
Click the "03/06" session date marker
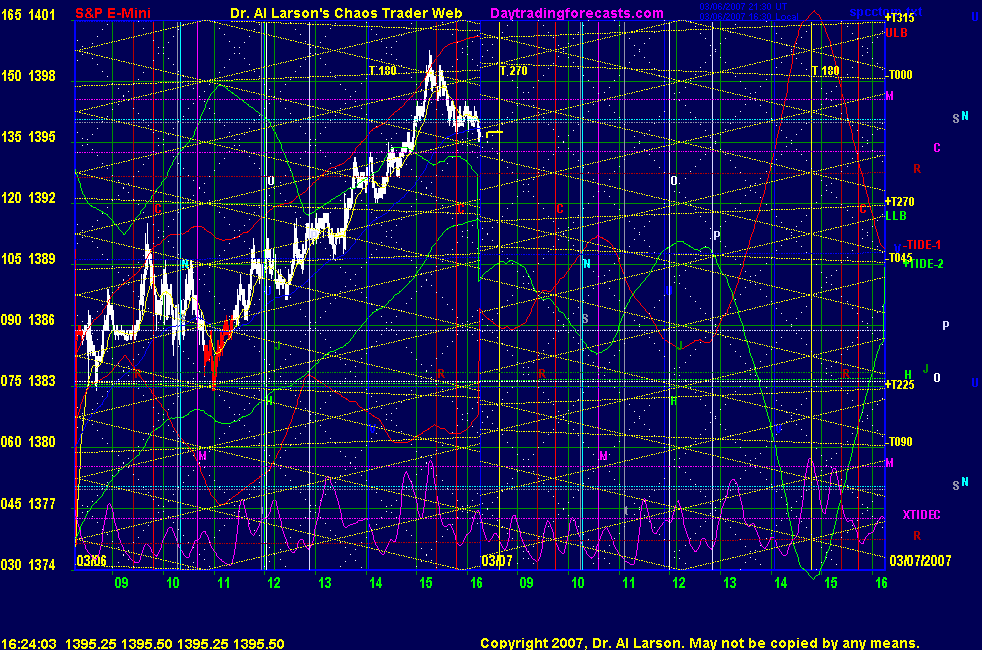91,560
